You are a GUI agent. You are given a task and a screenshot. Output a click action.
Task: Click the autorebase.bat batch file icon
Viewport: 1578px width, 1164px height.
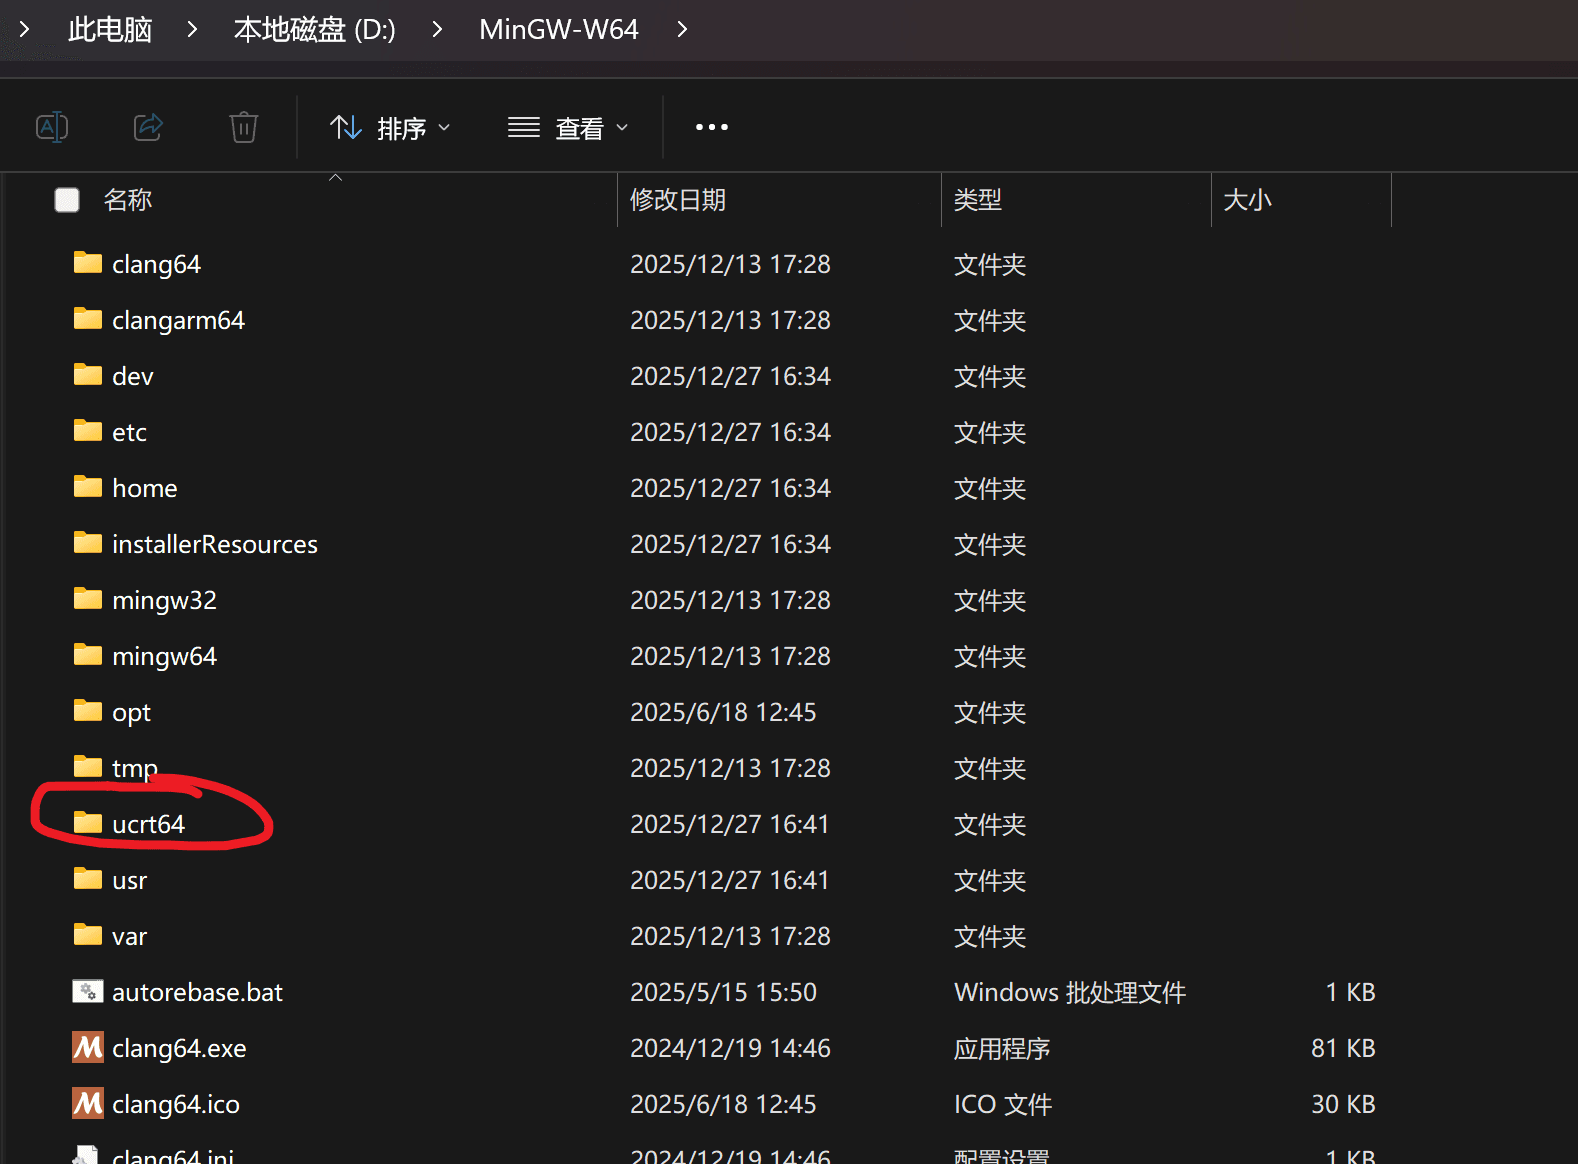click(x=88, y=991)
